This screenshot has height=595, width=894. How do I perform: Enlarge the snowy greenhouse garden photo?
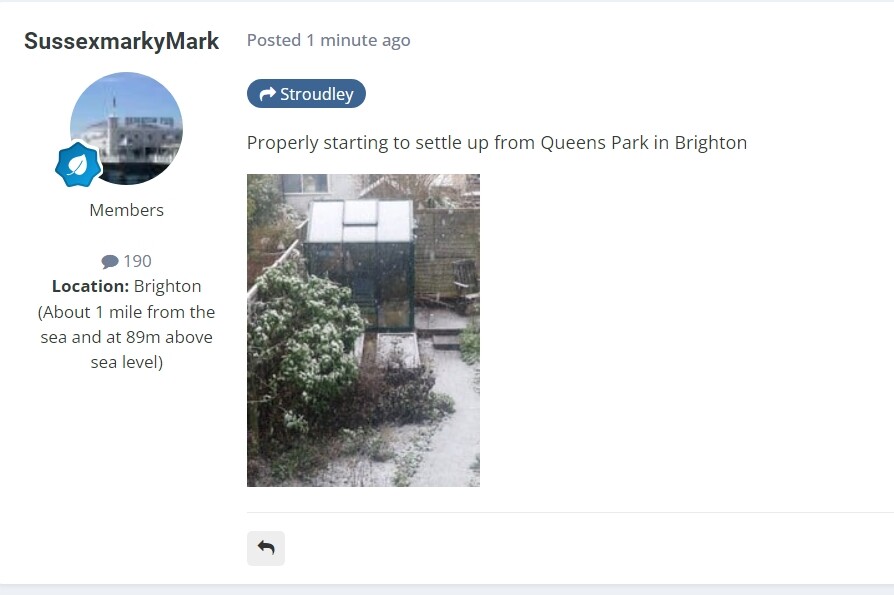coord(363,331)
